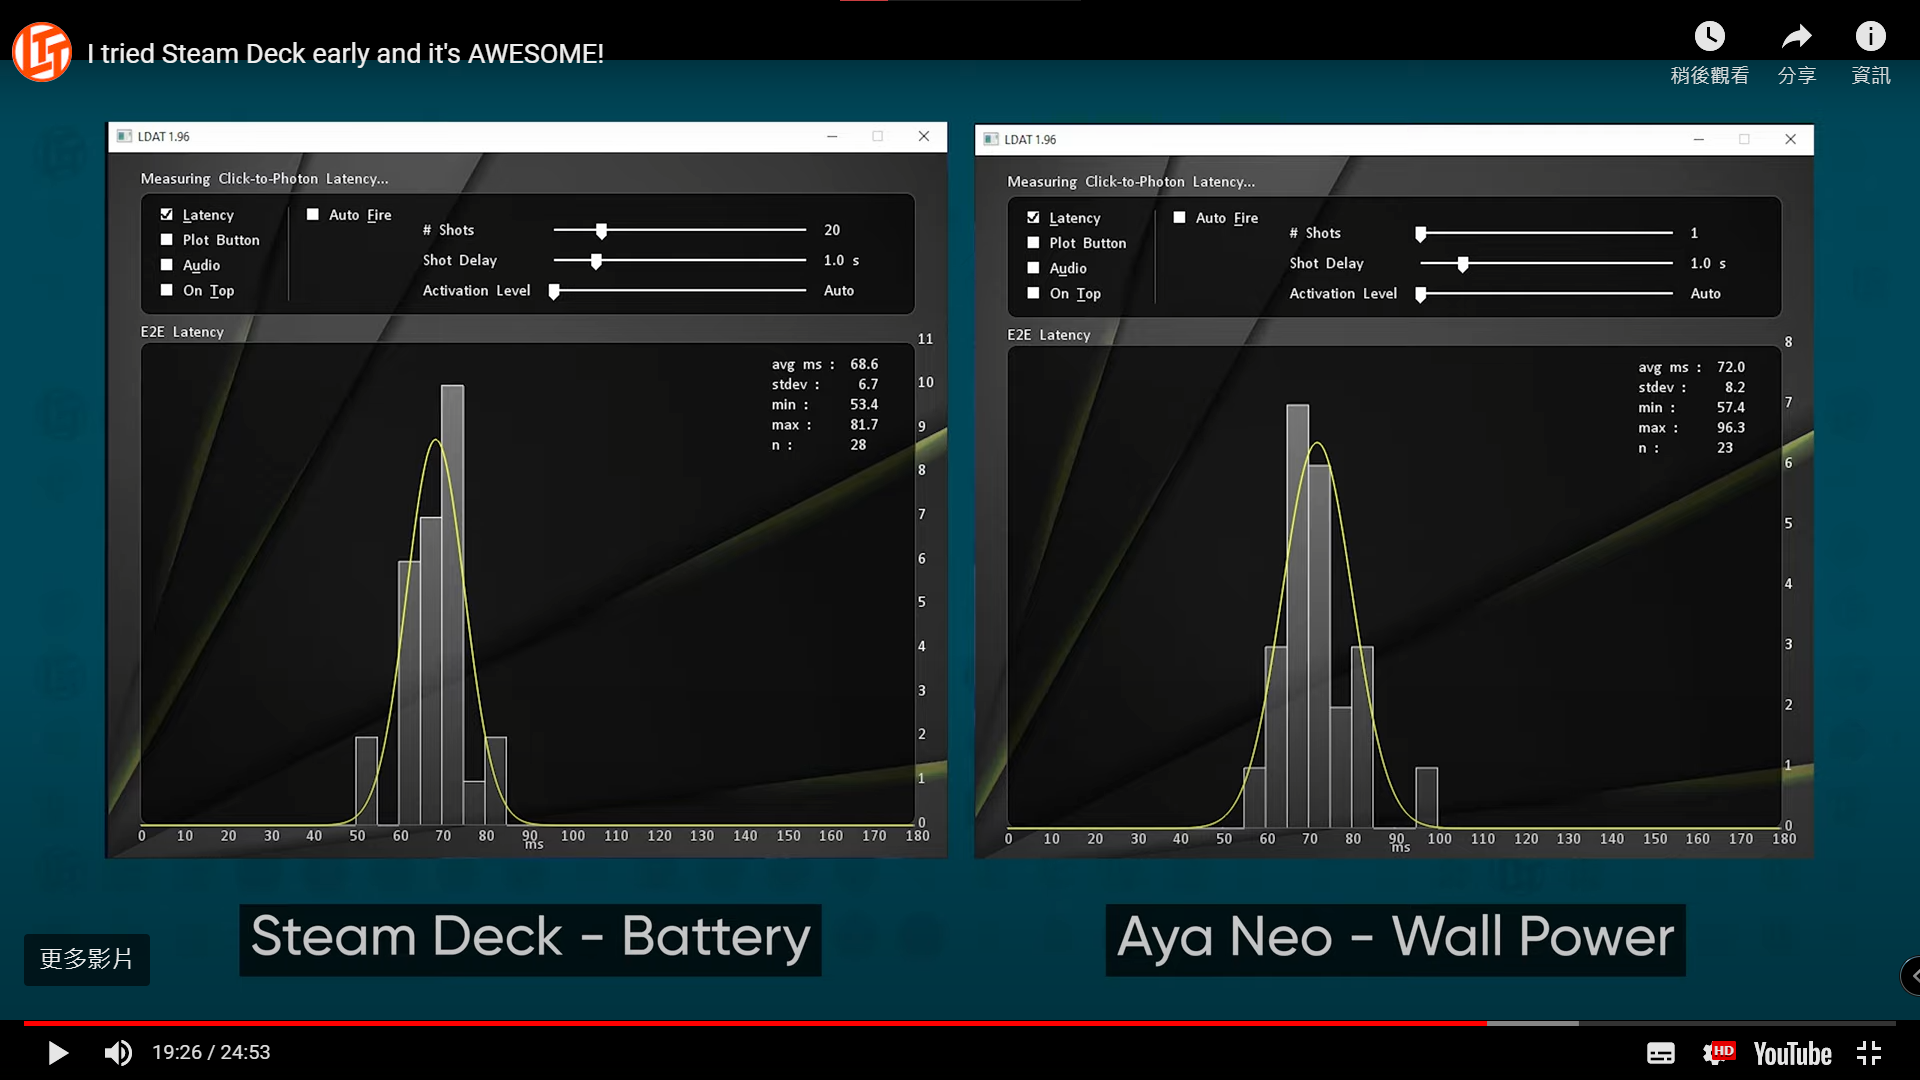This screenshot has height=1080, width=1920.
Task: Click # Shots slider handle in right window
Action: click(x=1420, y=234)
